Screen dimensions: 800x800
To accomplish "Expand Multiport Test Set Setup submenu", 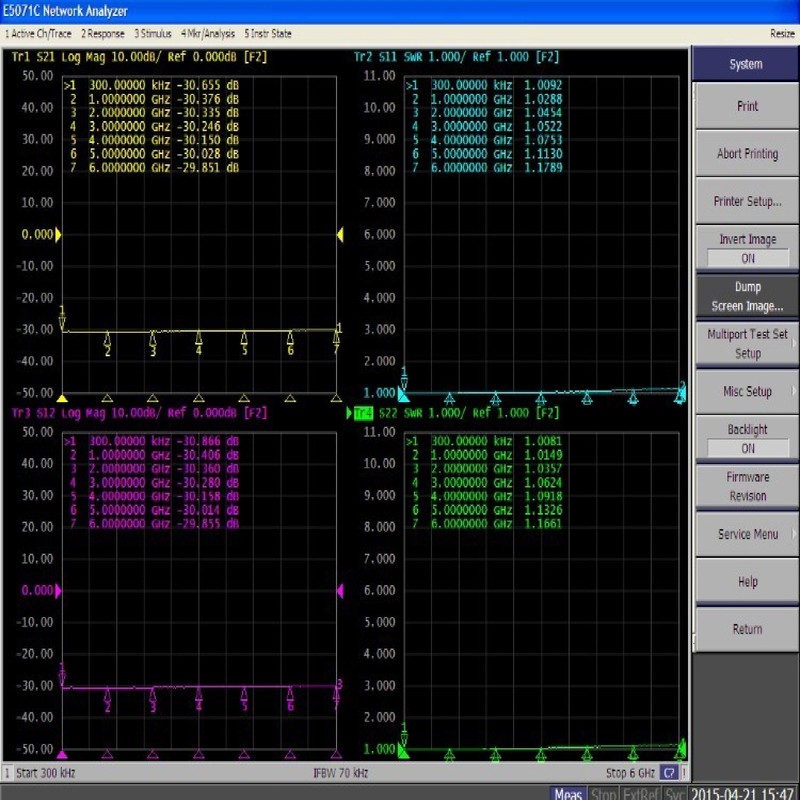I will [x=747, y=343].
